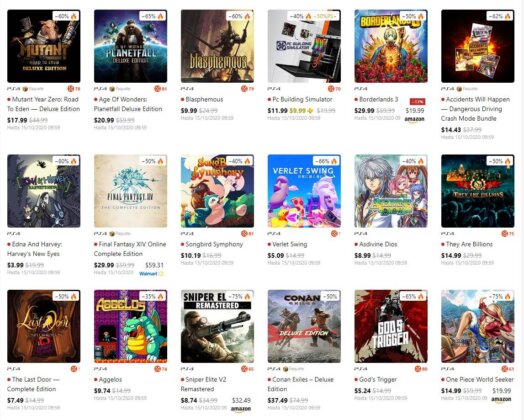Screen dimensions: 524x420
Task: Open Edna And Harvey: Harvey's New Eyes link
Action: pos(34,249)
